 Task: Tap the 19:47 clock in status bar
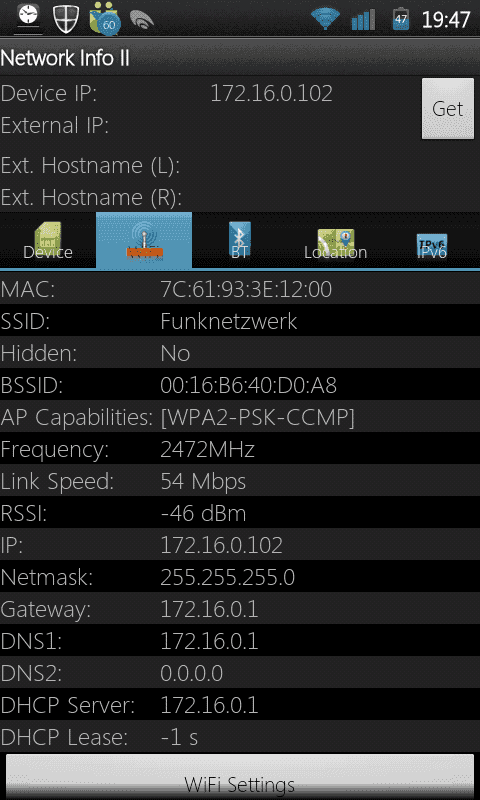(x=446, y=20)
